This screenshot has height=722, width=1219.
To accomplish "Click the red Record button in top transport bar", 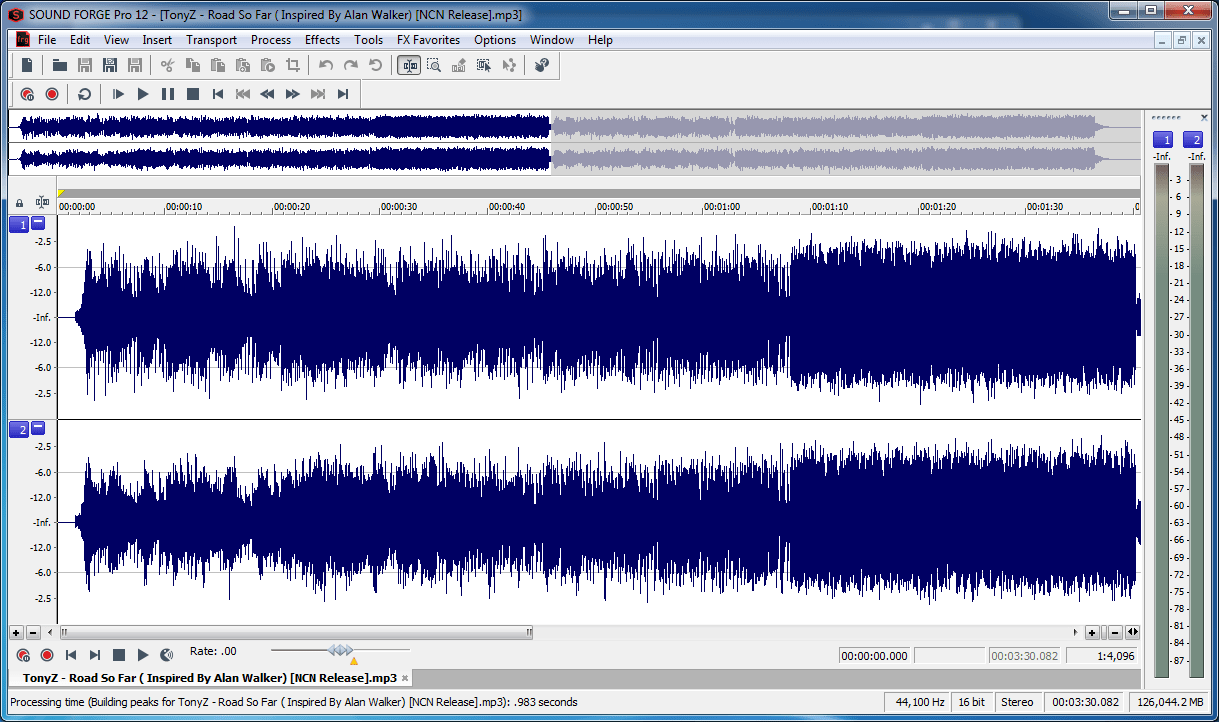I will (52, 94).
